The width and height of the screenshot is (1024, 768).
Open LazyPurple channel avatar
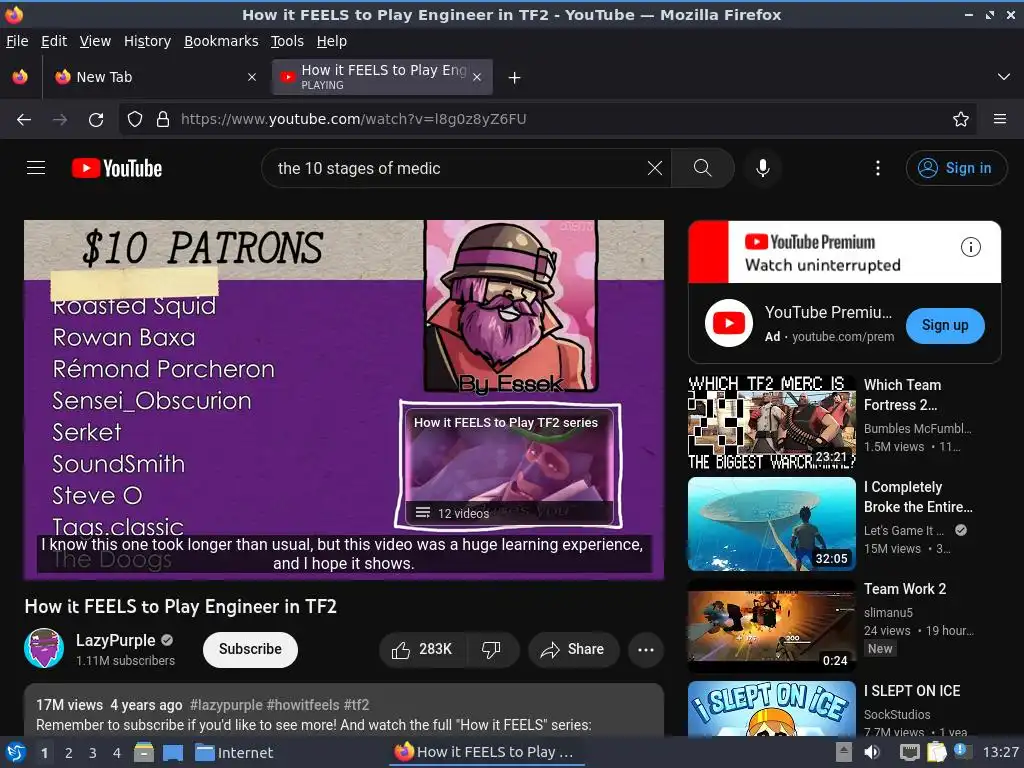pyautogui.click(x=44, y=648)
